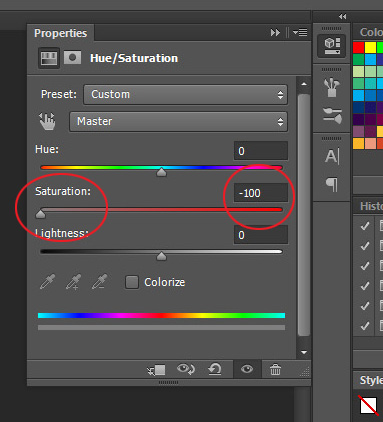Click the Hue value field
Viewport: 383px width, 422px height.
(x=261, y=151)
